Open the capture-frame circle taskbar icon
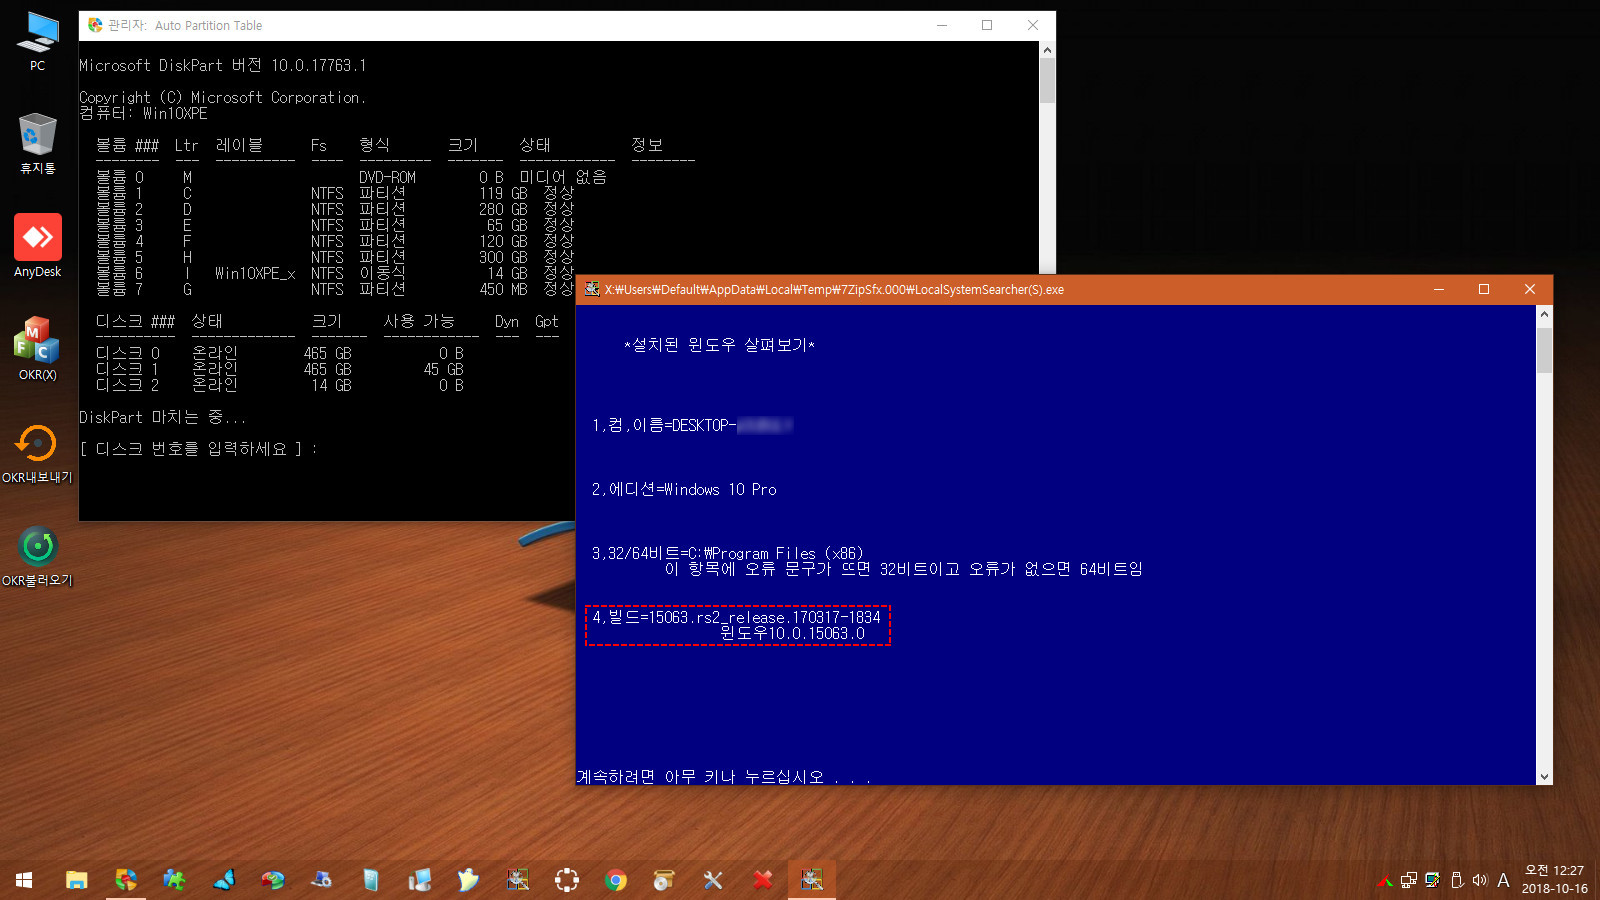Screen dimensions: 1600x900 567,880
